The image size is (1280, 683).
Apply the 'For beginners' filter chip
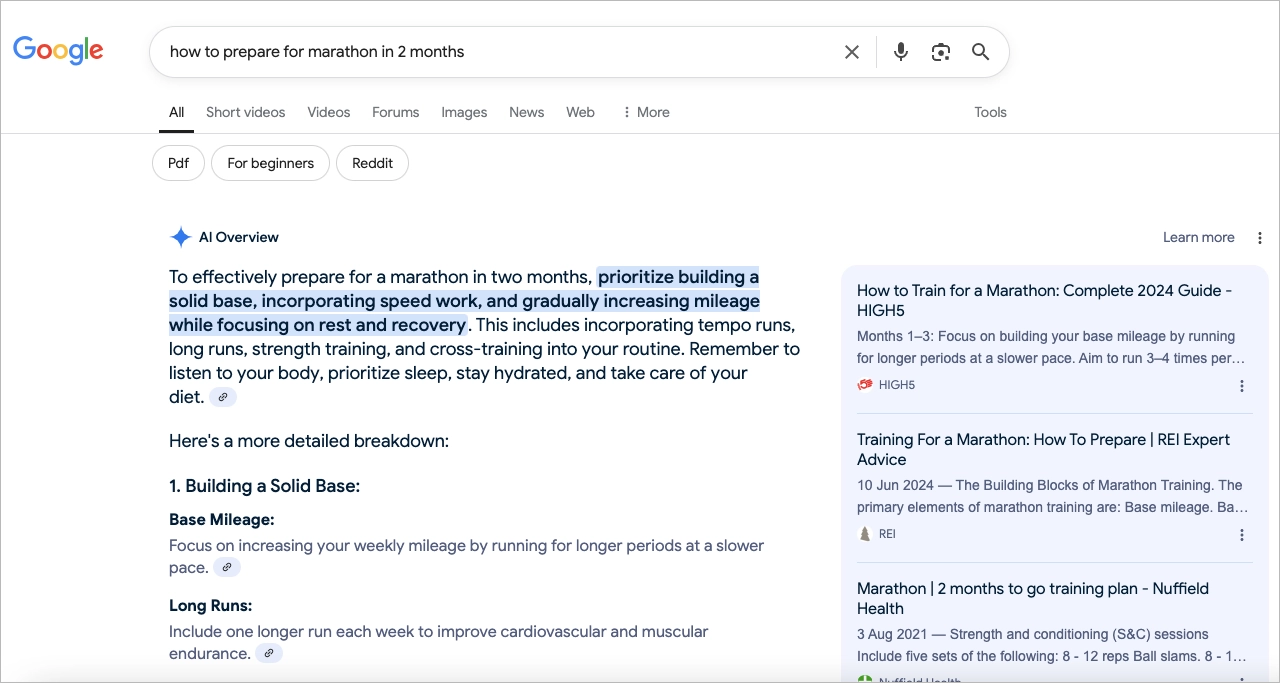tap(270, 163)
